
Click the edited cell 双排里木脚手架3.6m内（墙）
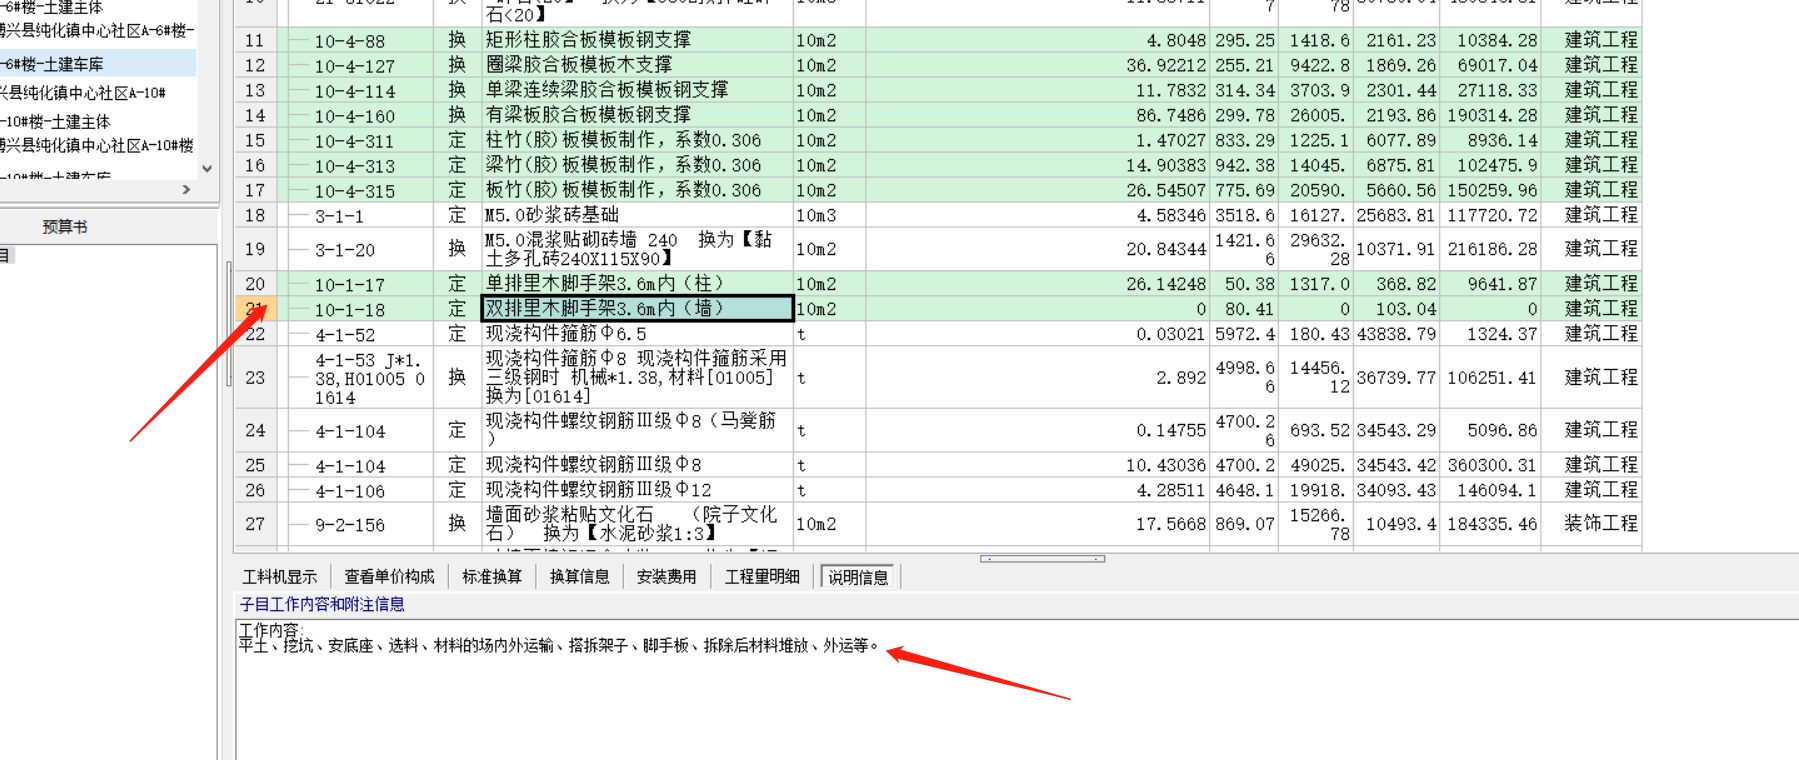click(x=637, y=309)
